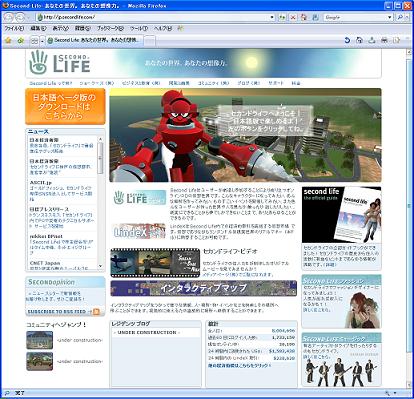Viewport: 414px width, 399px height.
Task: Stop page loading with the red X button
Action: pyautogui.click(x=293, y=17)
